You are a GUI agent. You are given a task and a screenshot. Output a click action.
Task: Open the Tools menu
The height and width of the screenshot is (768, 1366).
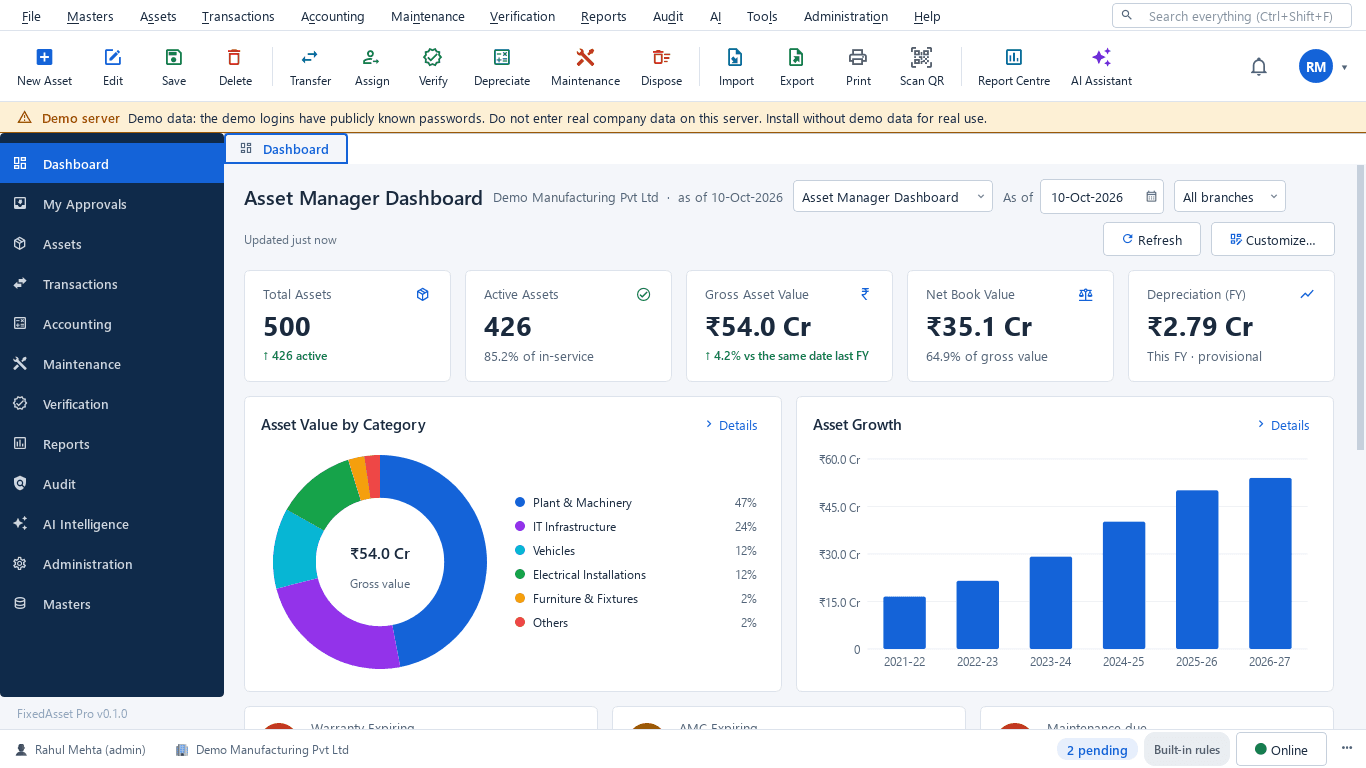coord(762,16)
